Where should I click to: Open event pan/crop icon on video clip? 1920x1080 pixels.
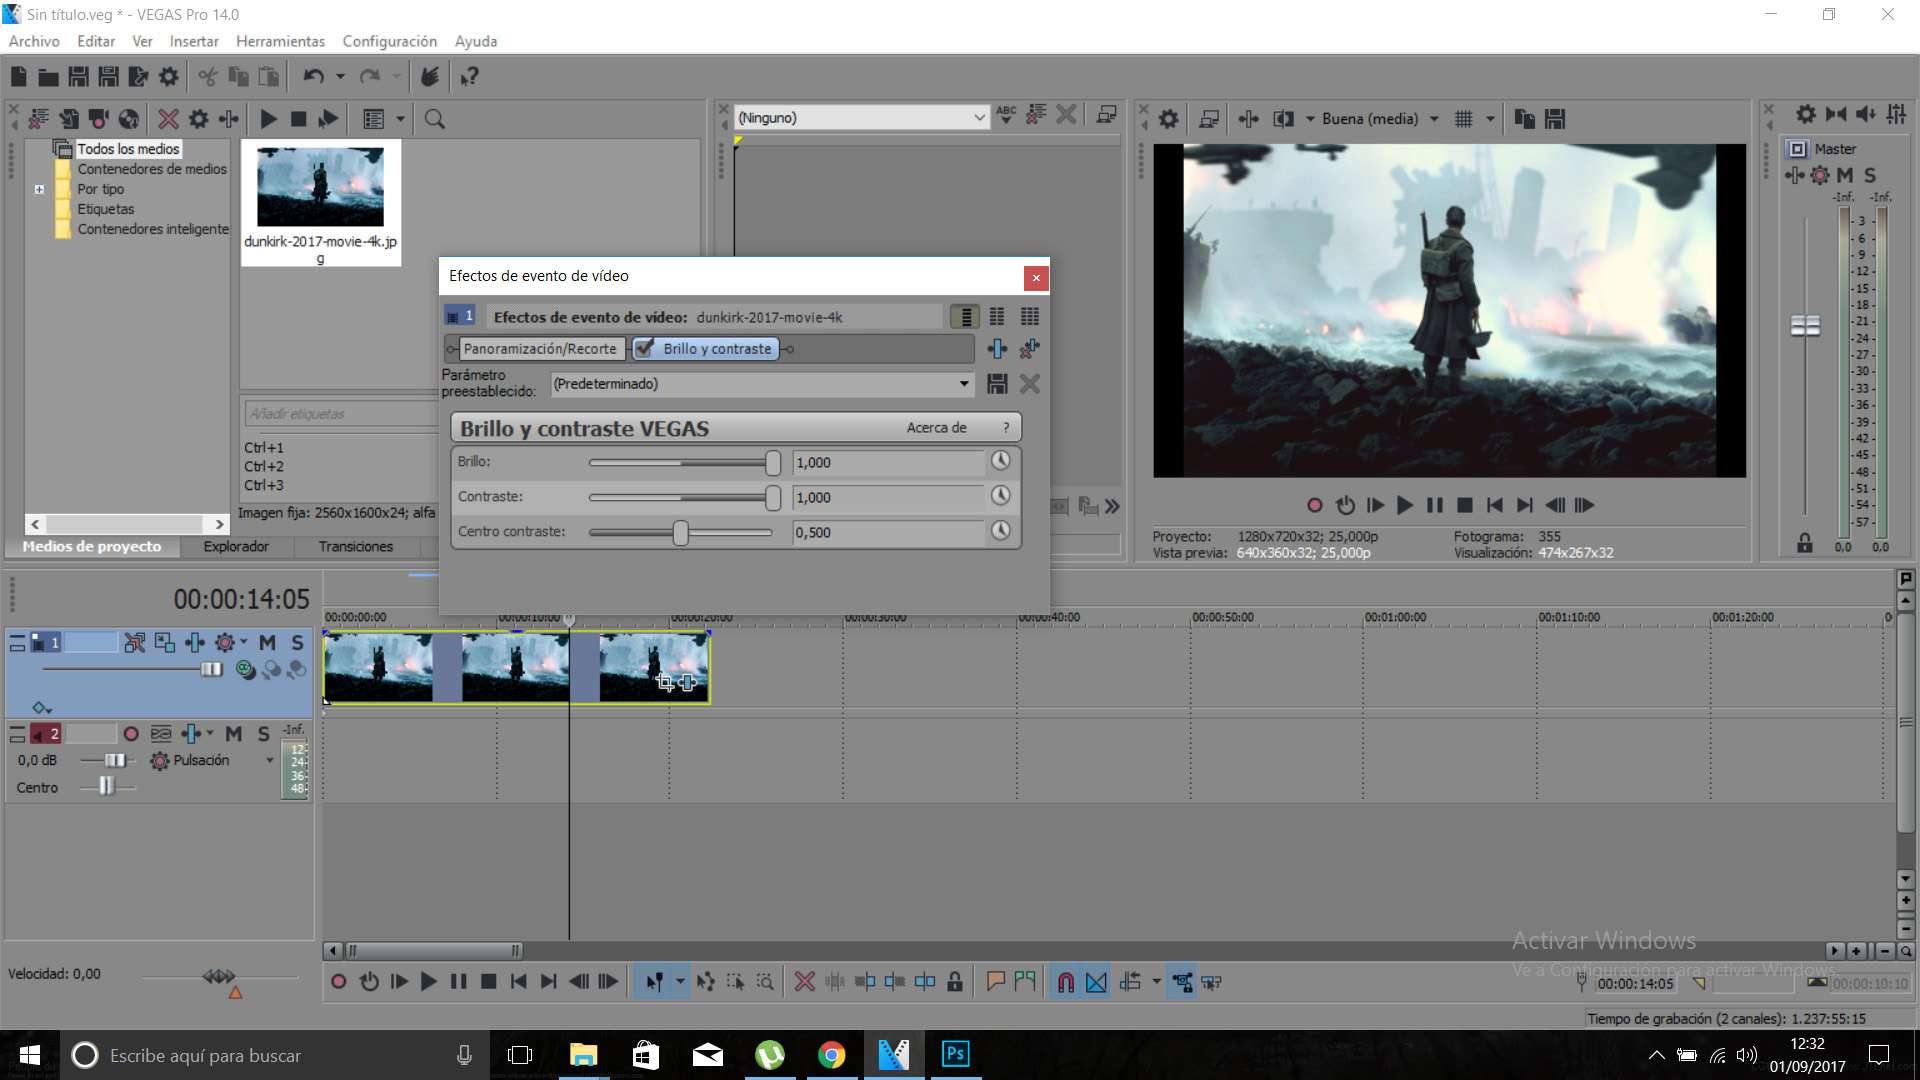point(665,683)
